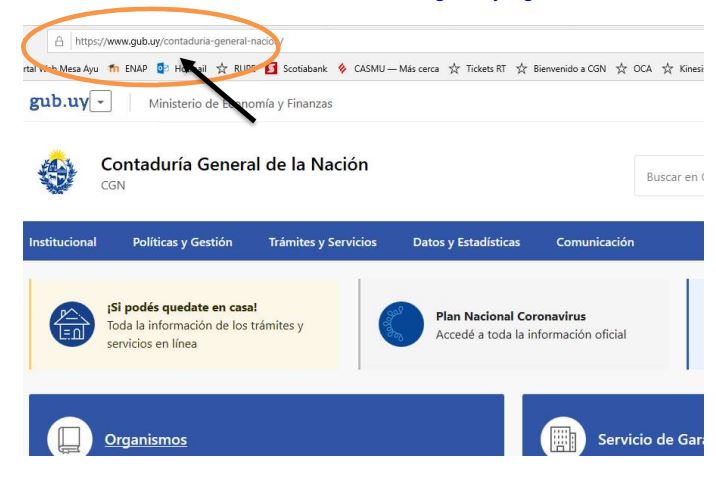
Task: Open the Trámites y Servicios menu
Action: (x=322, y=242)
